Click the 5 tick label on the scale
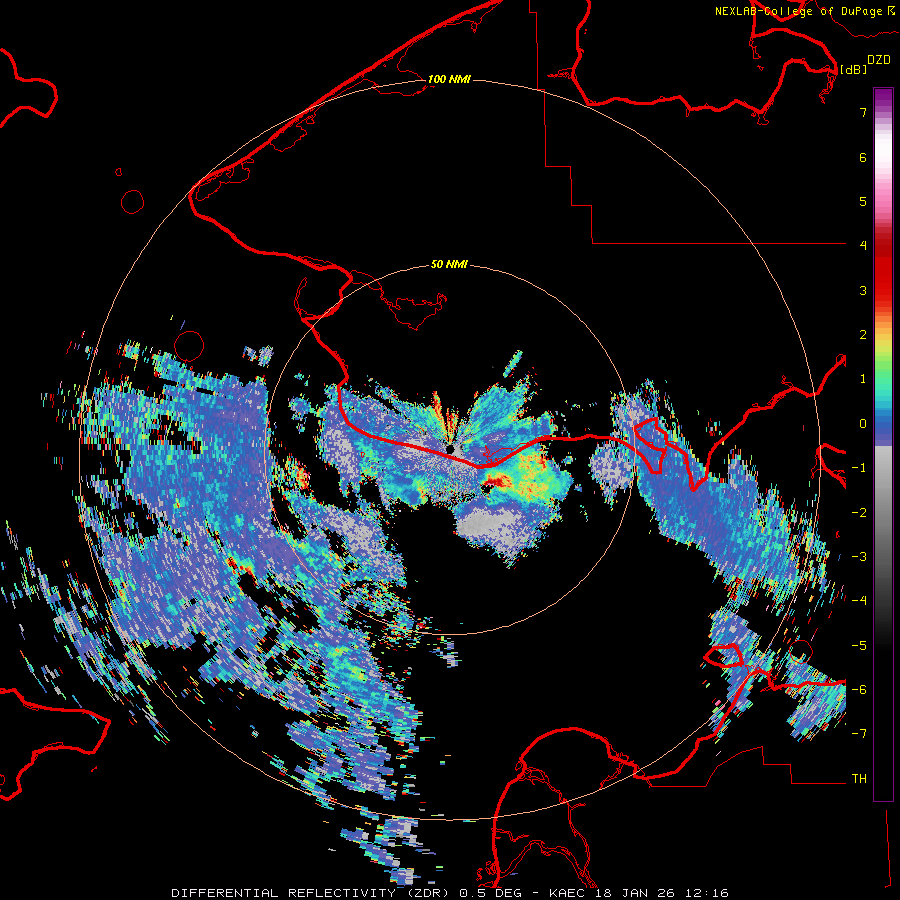This screenshot has height=900, width=900. (863, 201)
